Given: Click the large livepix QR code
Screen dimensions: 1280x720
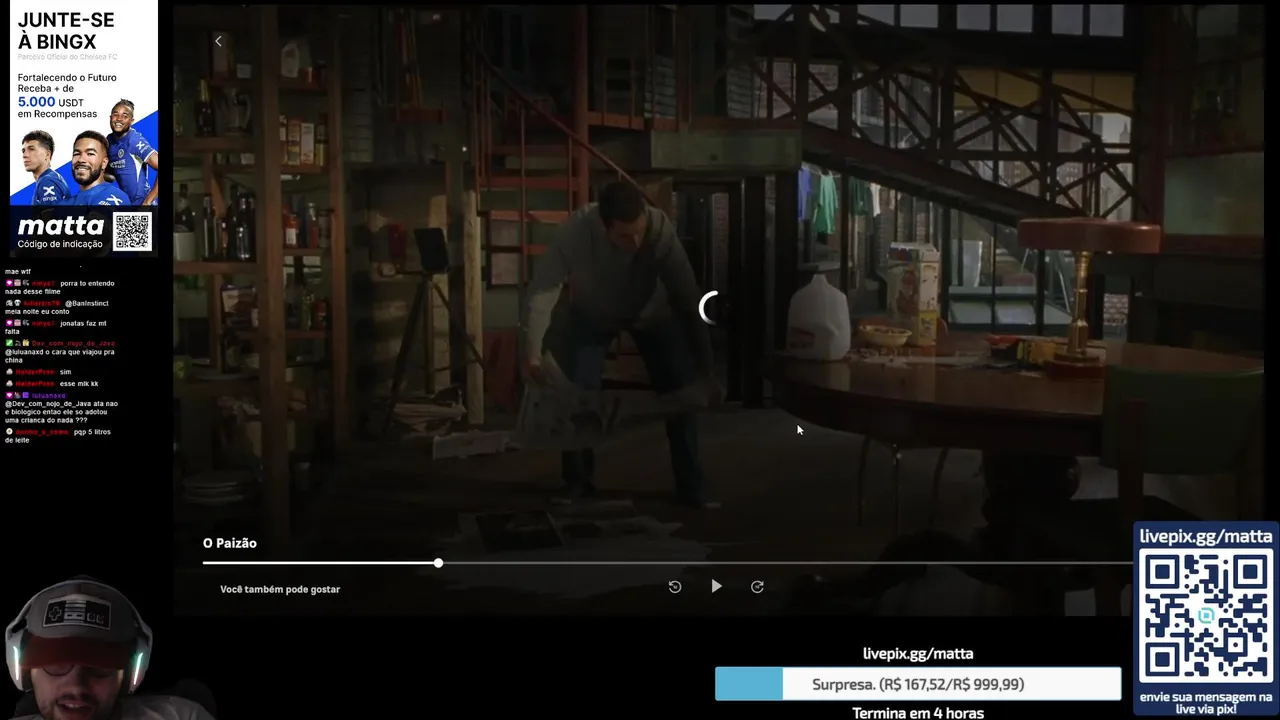Looking at the screenshot, I should point(1205,617).
